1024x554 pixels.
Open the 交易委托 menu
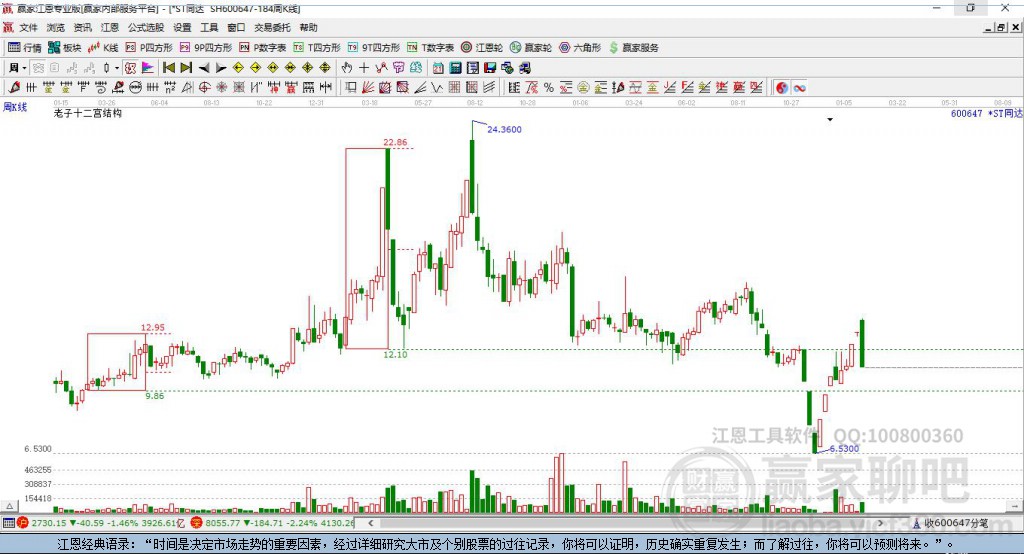[x=272, y=27]
